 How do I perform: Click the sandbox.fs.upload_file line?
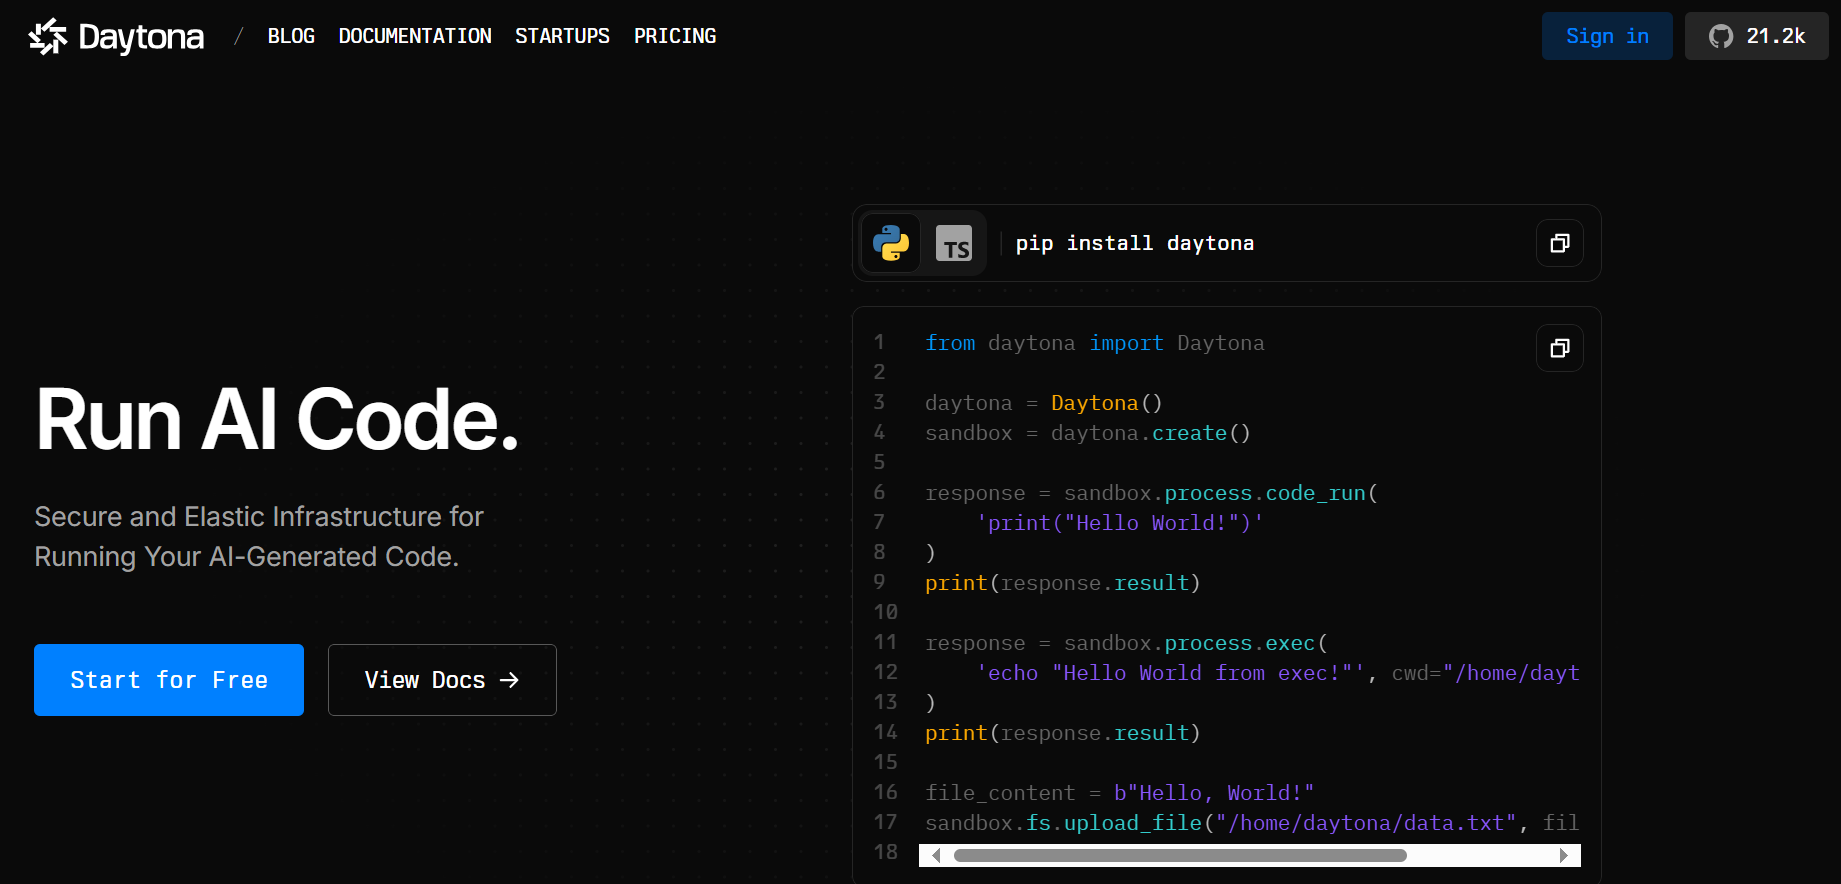[x=1252, y=823]
